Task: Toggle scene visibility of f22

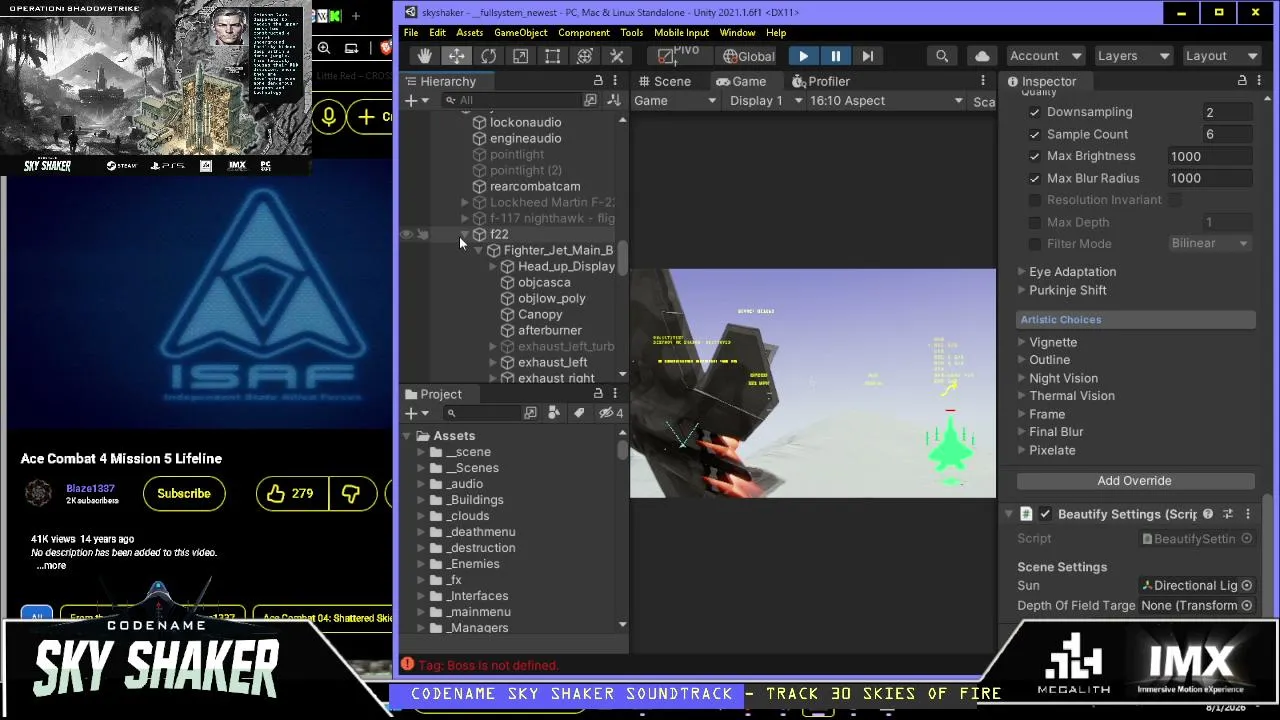Action: tap(406, 234)
